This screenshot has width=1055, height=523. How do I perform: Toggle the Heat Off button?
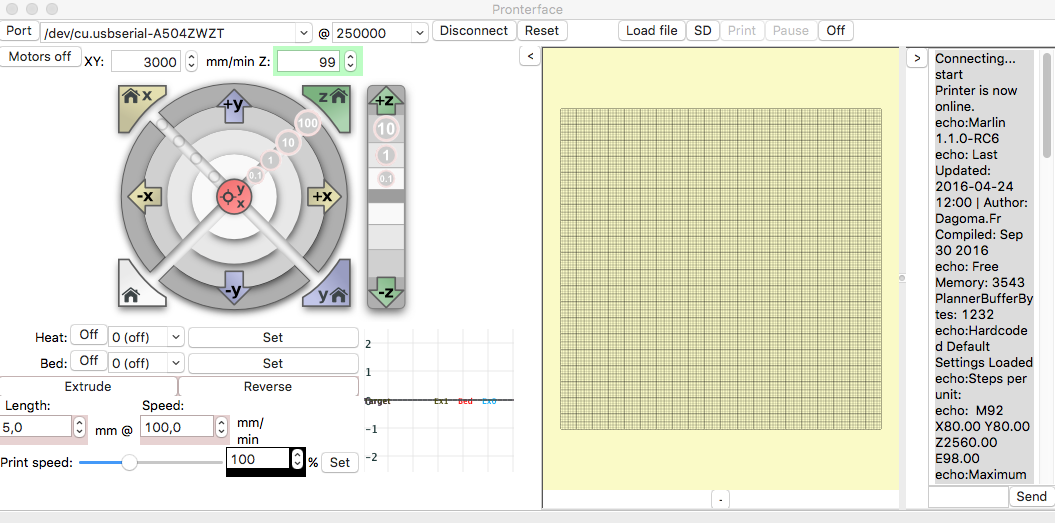coord(89,335)
